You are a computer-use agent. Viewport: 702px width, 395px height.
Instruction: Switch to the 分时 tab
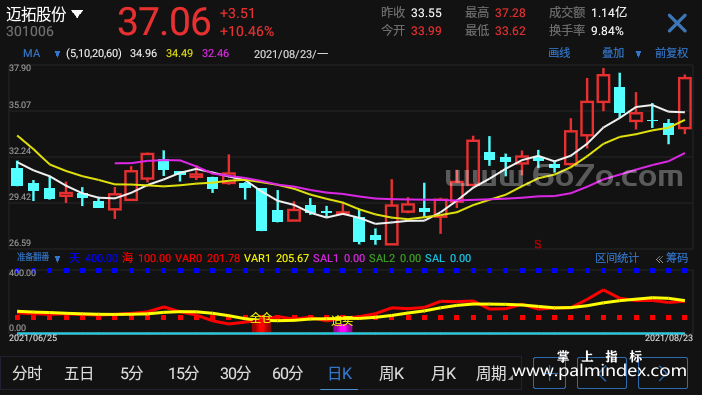pyautogui.click(x=27, y=373)
